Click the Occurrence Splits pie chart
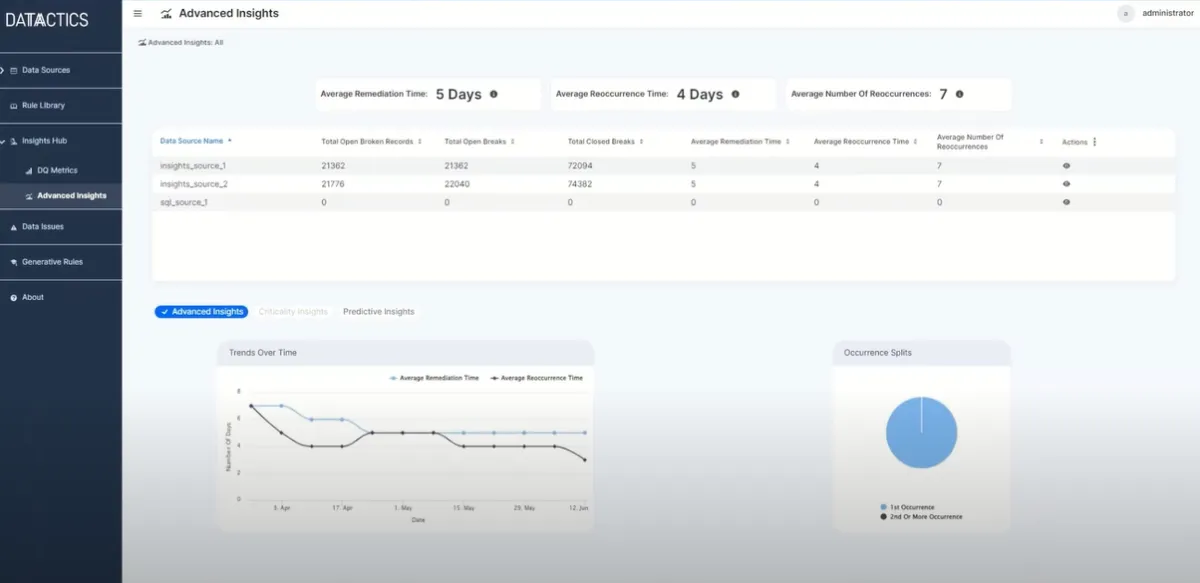Viewport: 1200px width, 583px height. click(921, 433)
